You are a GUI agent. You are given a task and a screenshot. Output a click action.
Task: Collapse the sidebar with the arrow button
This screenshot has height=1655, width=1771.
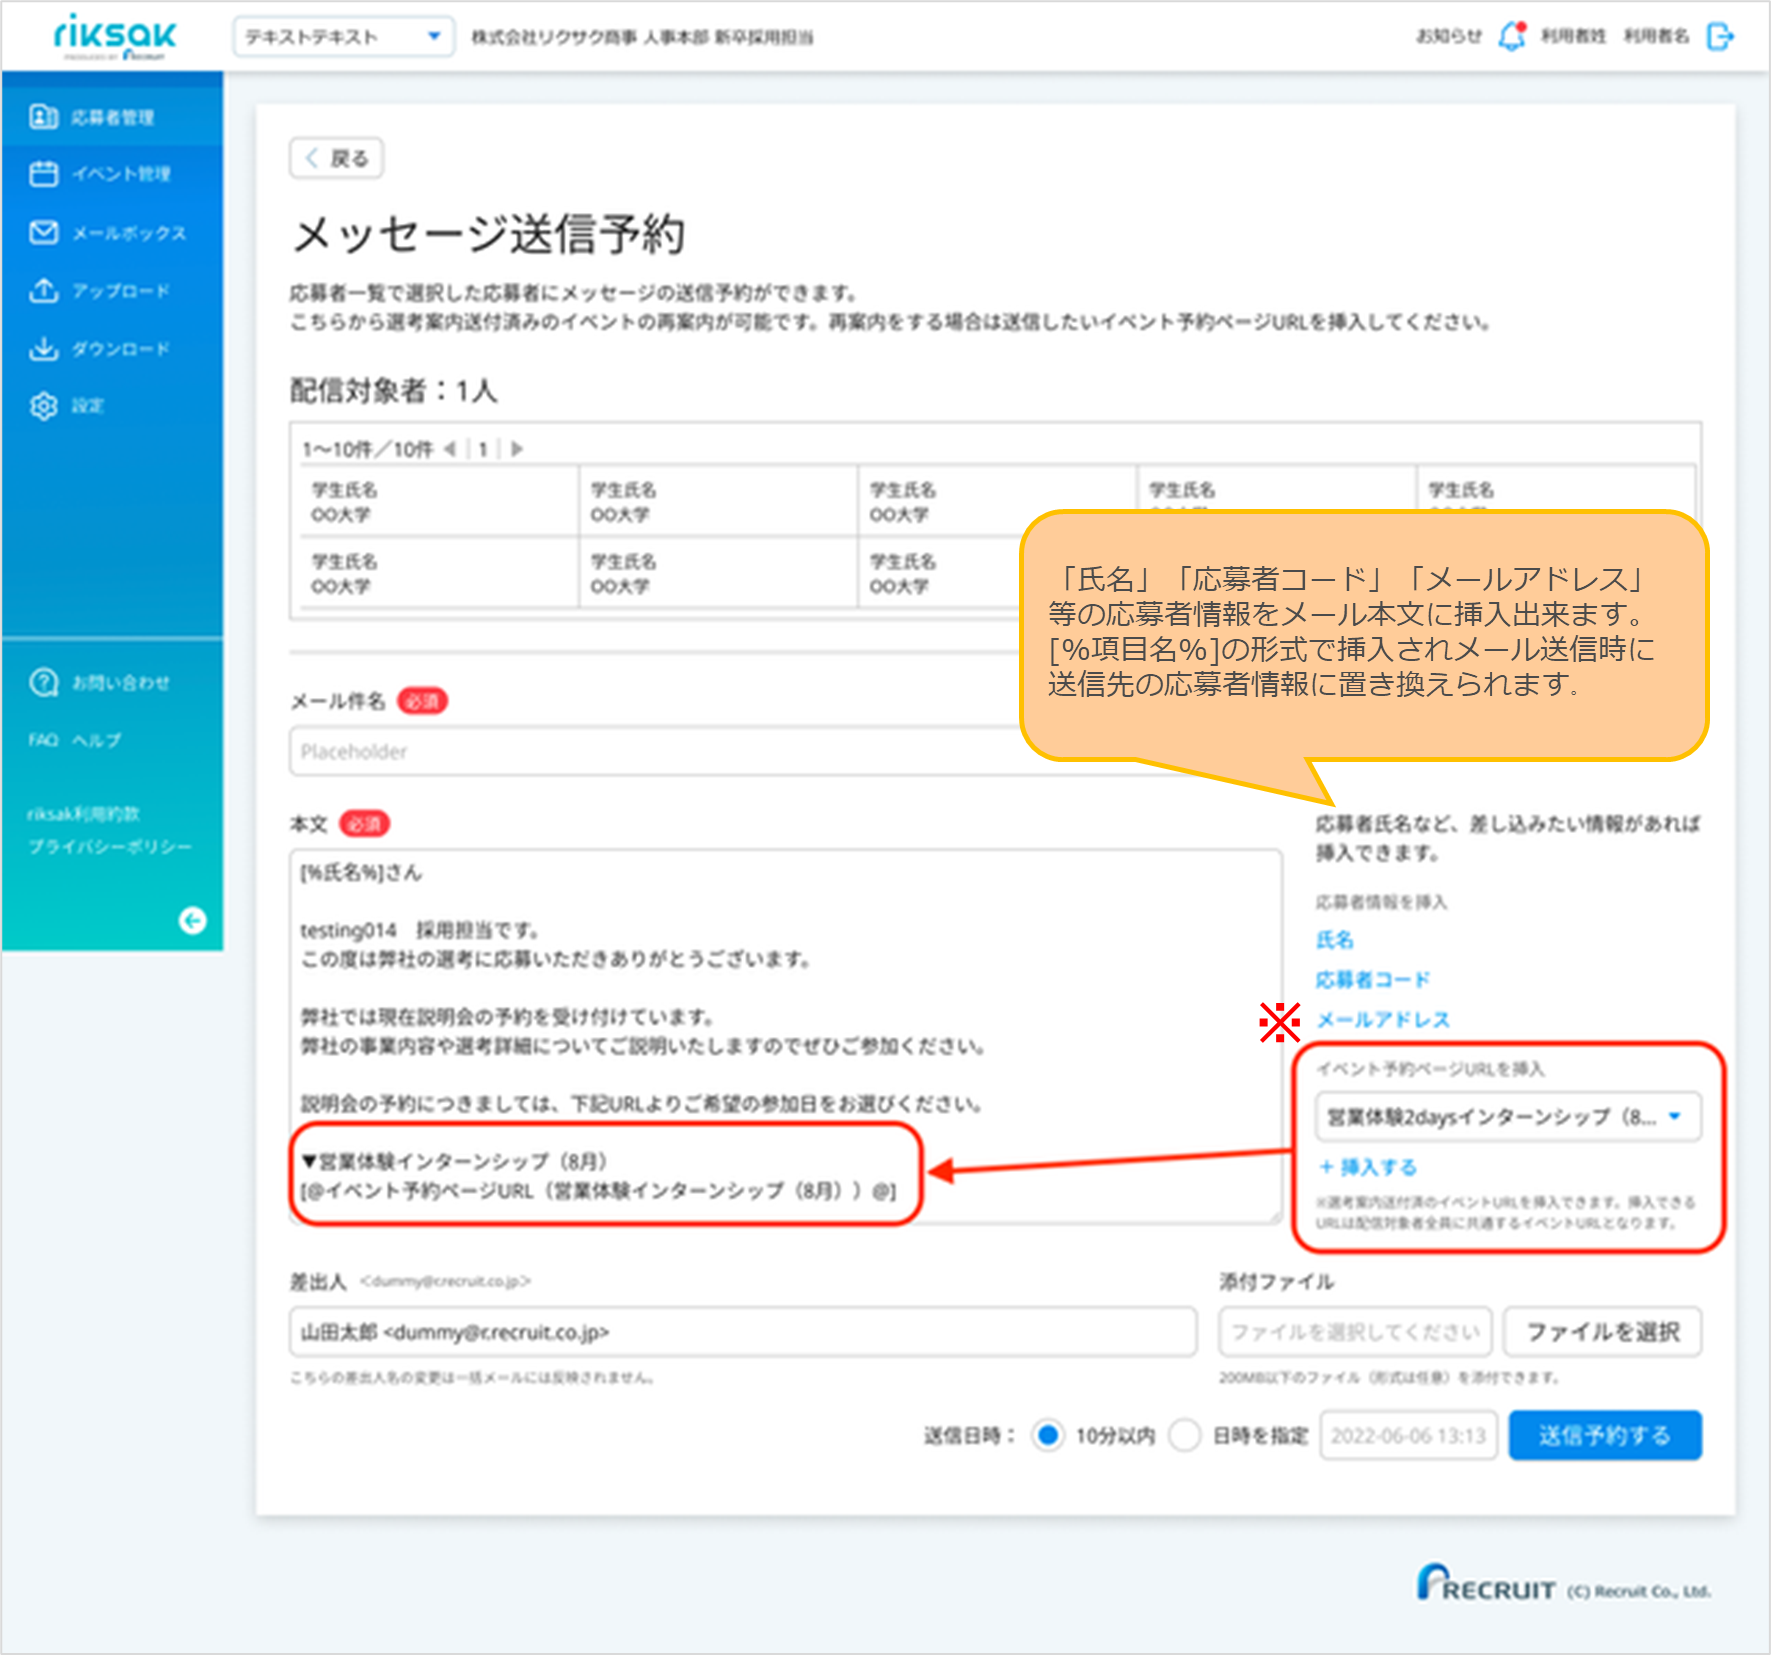193,921
